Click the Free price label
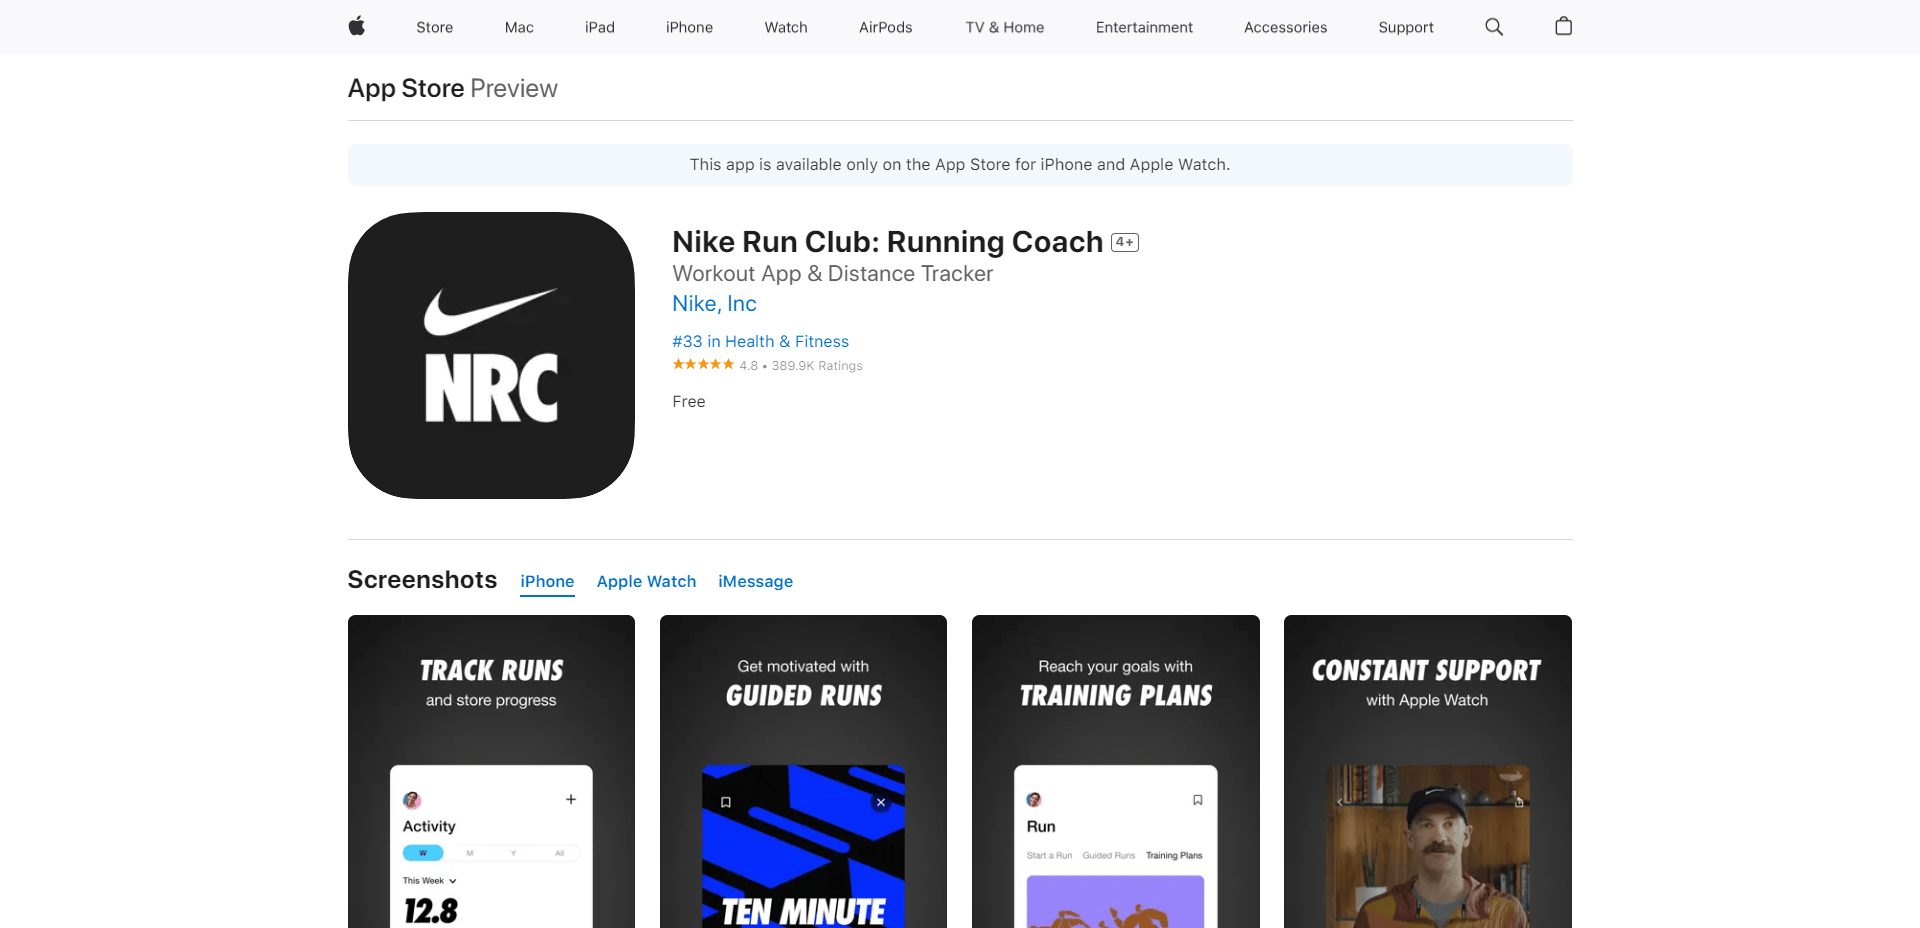Image resolution: width=1920 pixels, height=928 pixels. (689, 401)
